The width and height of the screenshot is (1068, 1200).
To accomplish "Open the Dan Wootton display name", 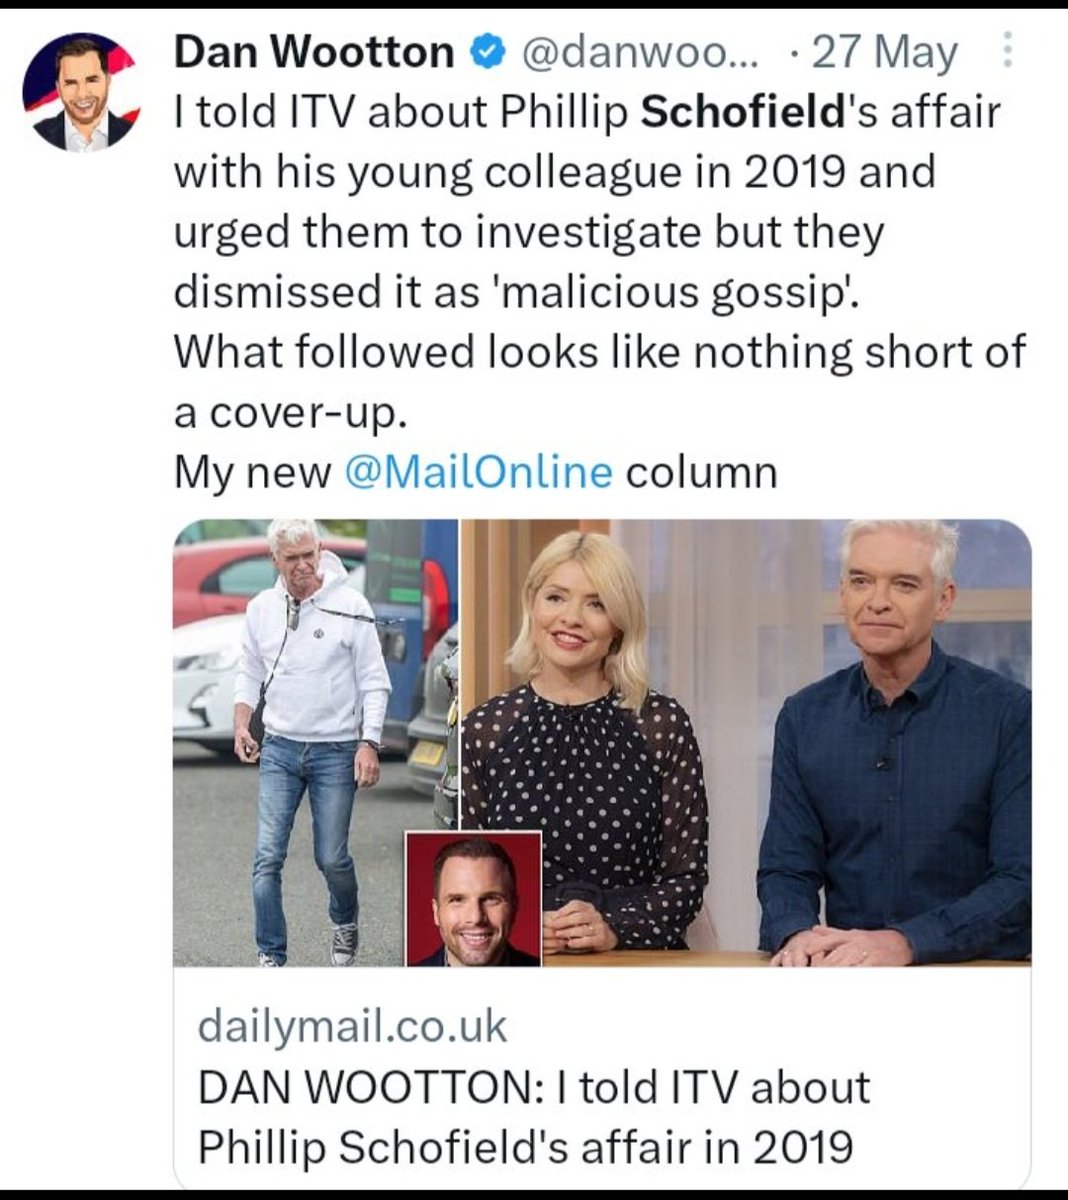I will 314,52.
